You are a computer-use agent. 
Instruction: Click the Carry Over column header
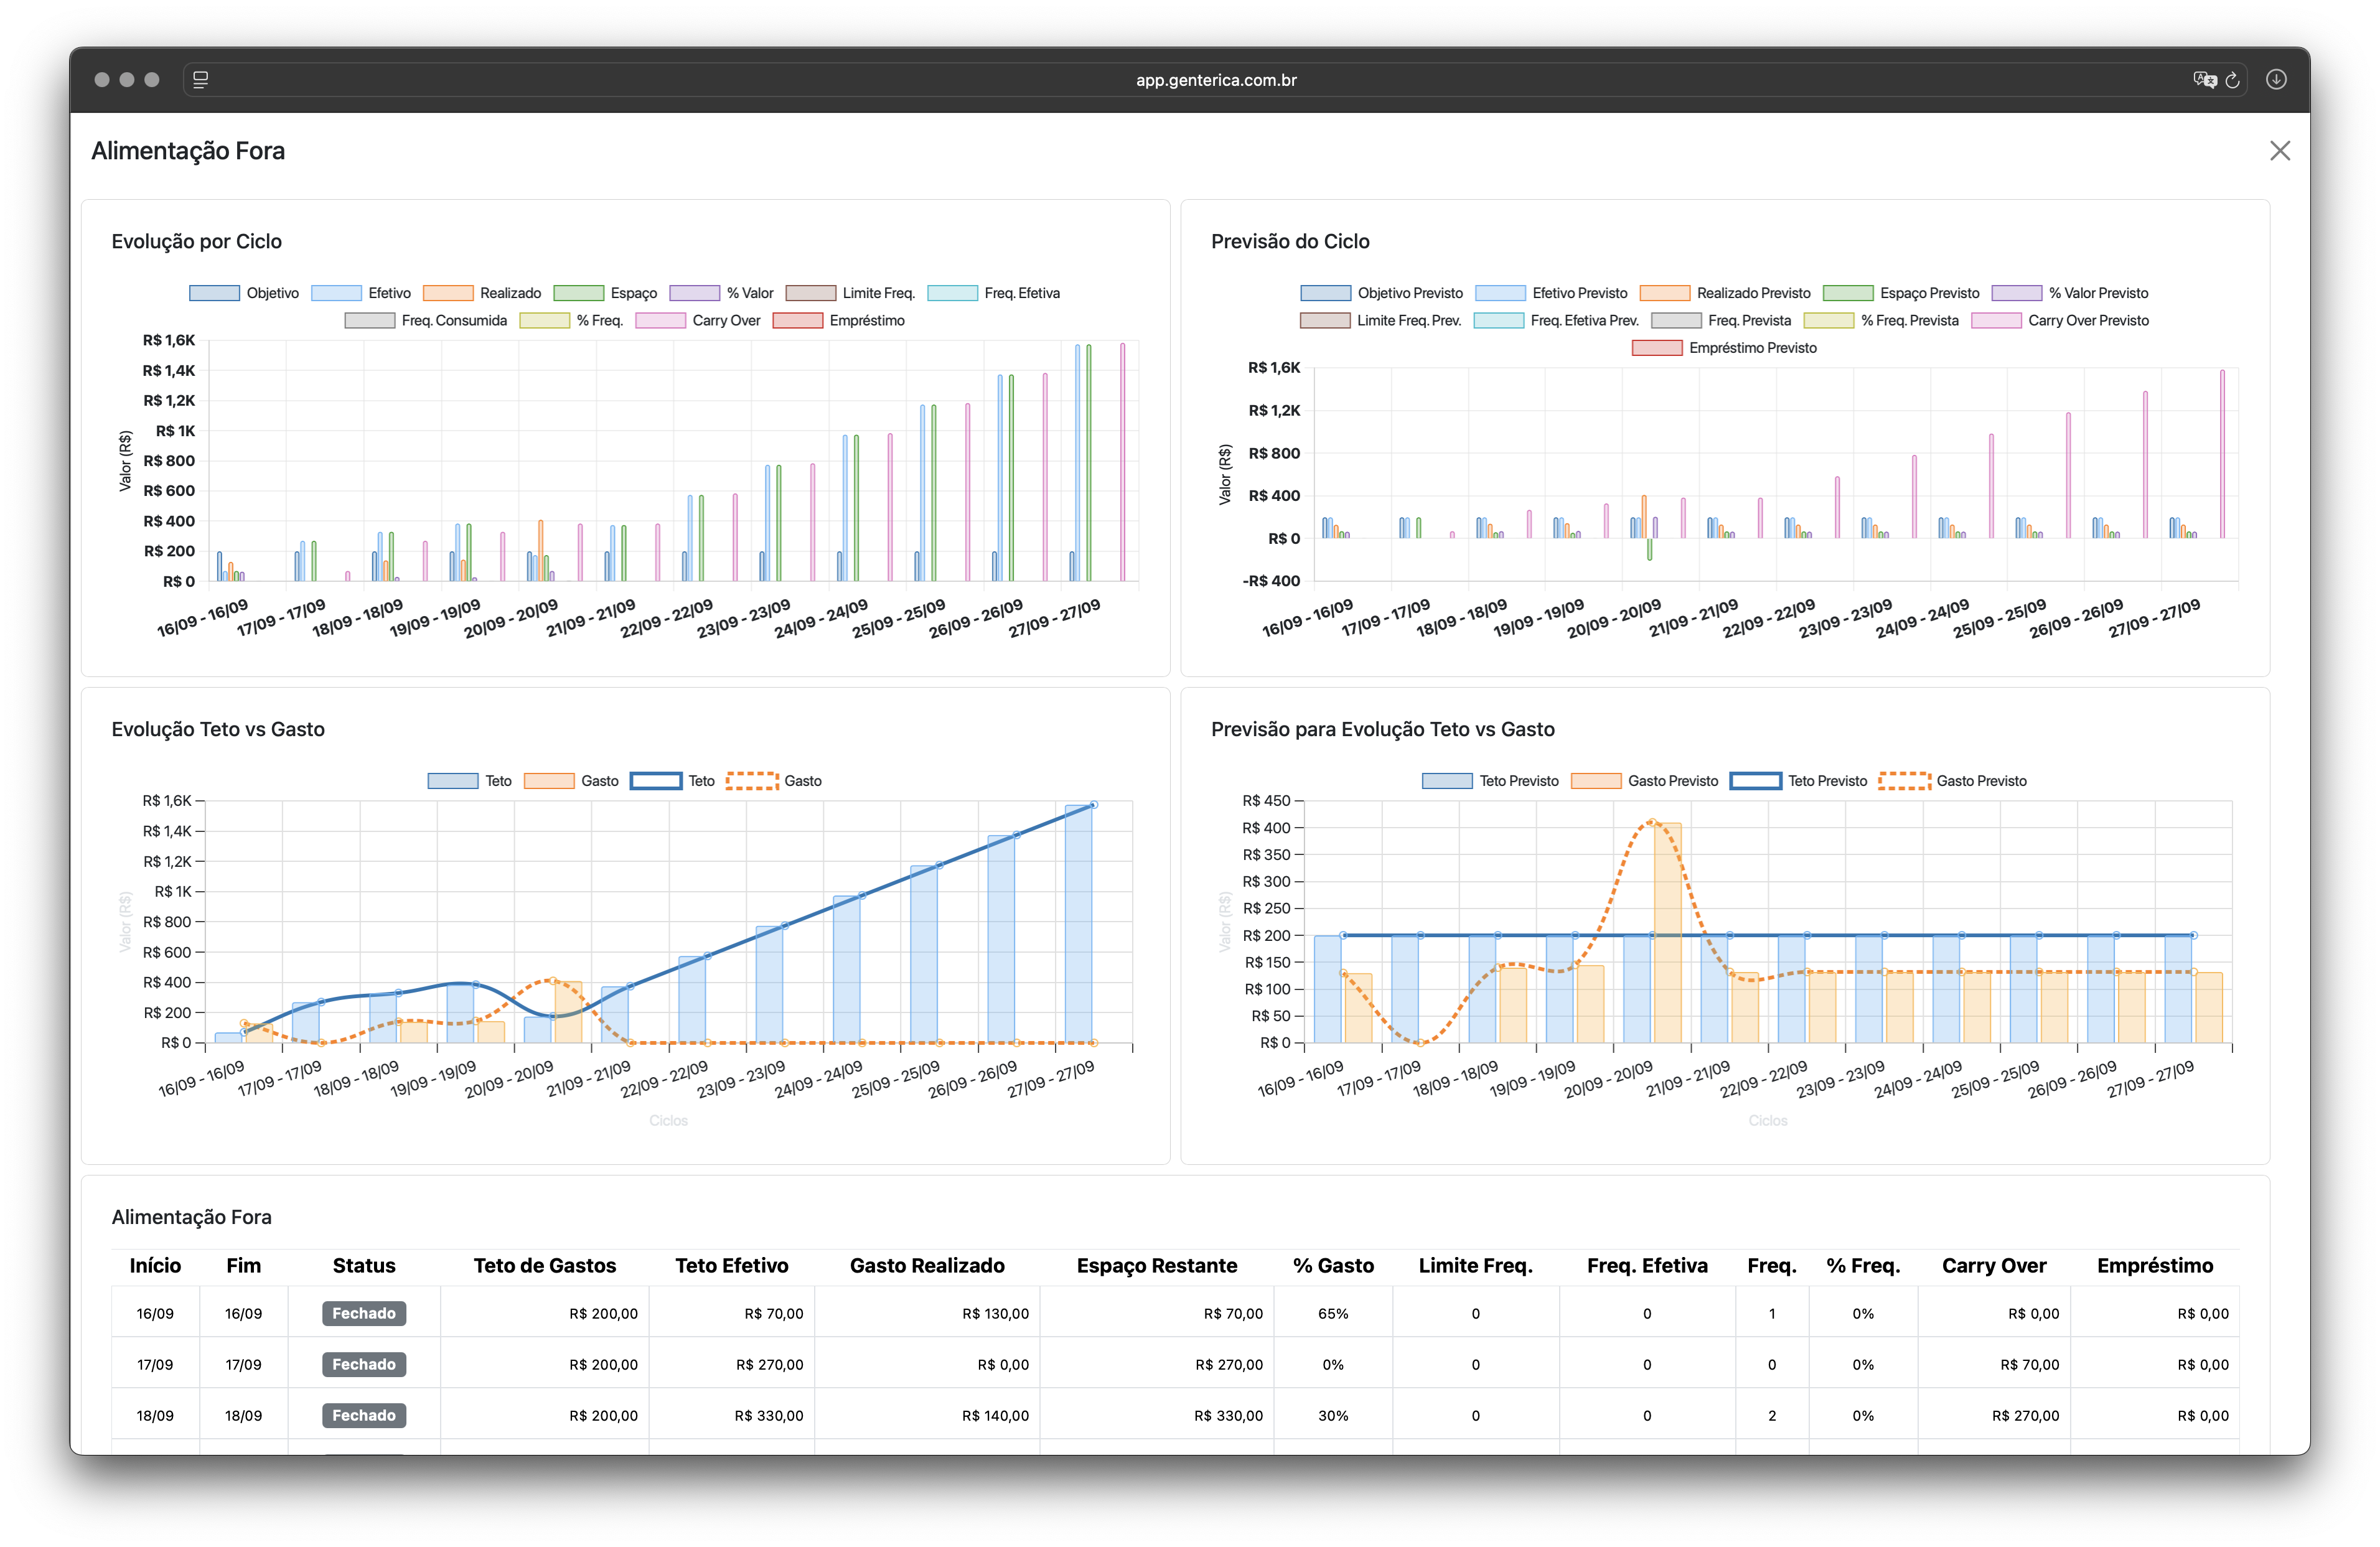point(1993,1265)
